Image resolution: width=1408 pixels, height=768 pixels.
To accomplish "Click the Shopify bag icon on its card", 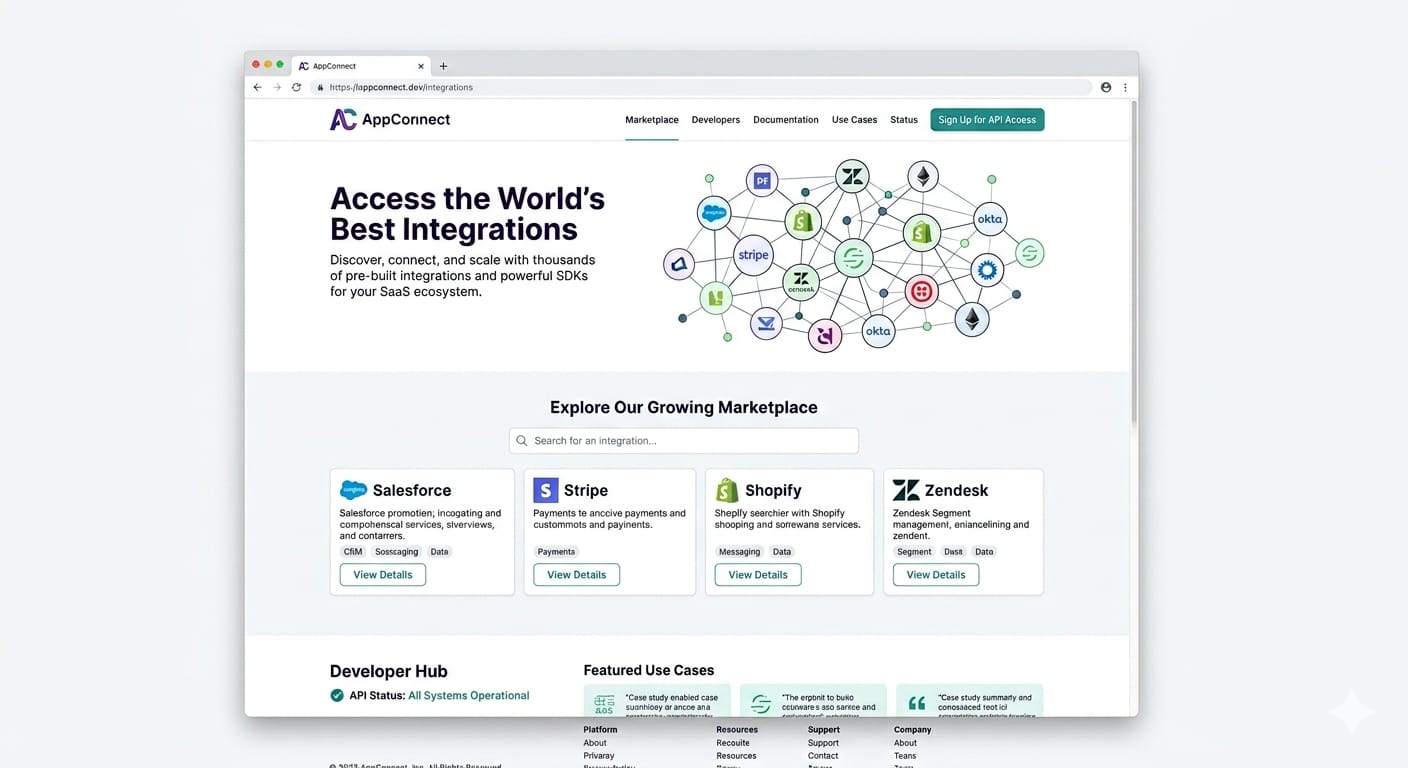I will [727, 490].
